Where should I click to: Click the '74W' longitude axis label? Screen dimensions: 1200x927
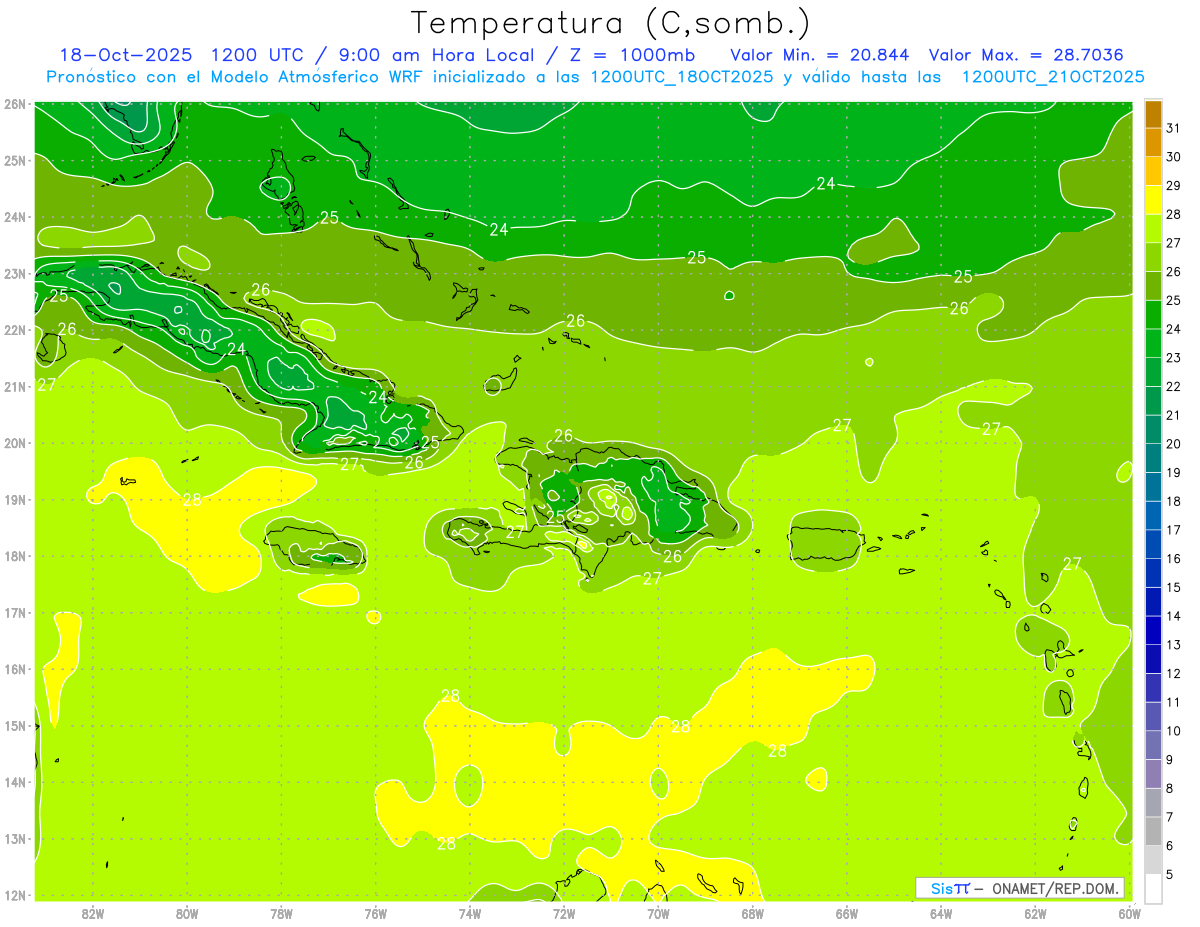point(469,913)
